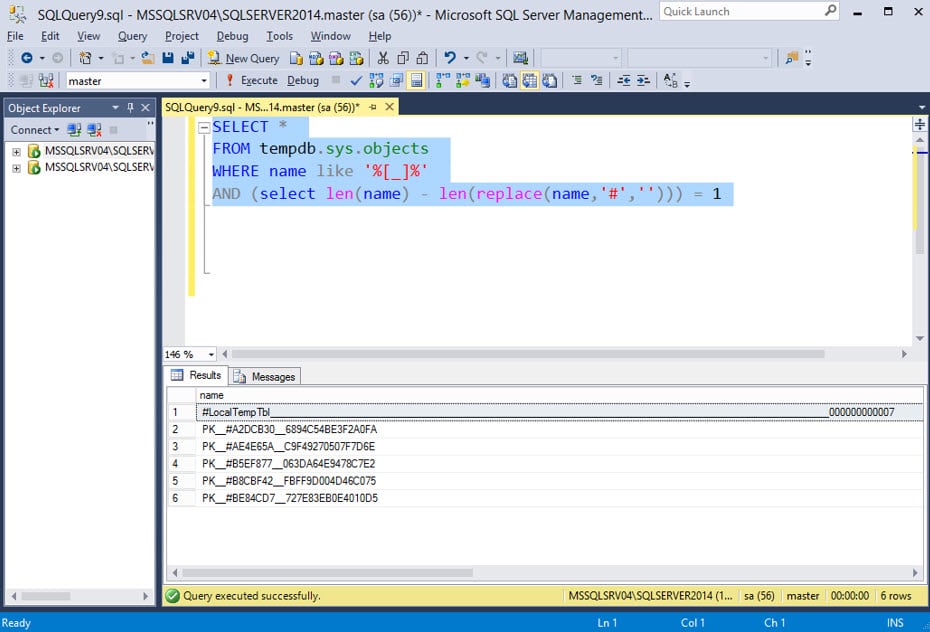Screen dimensions: 930x632
Task: Click the Copy icon
Action: pyautogui.click(x=403, y=58)
